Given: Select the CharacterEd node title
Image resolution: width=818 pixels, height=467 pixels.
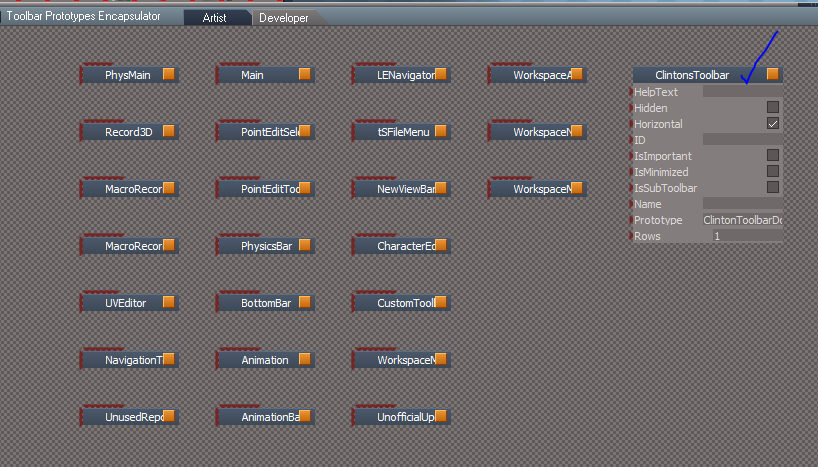Looking at the screenshot, I should pyautogui.click(x=406, y=246).
